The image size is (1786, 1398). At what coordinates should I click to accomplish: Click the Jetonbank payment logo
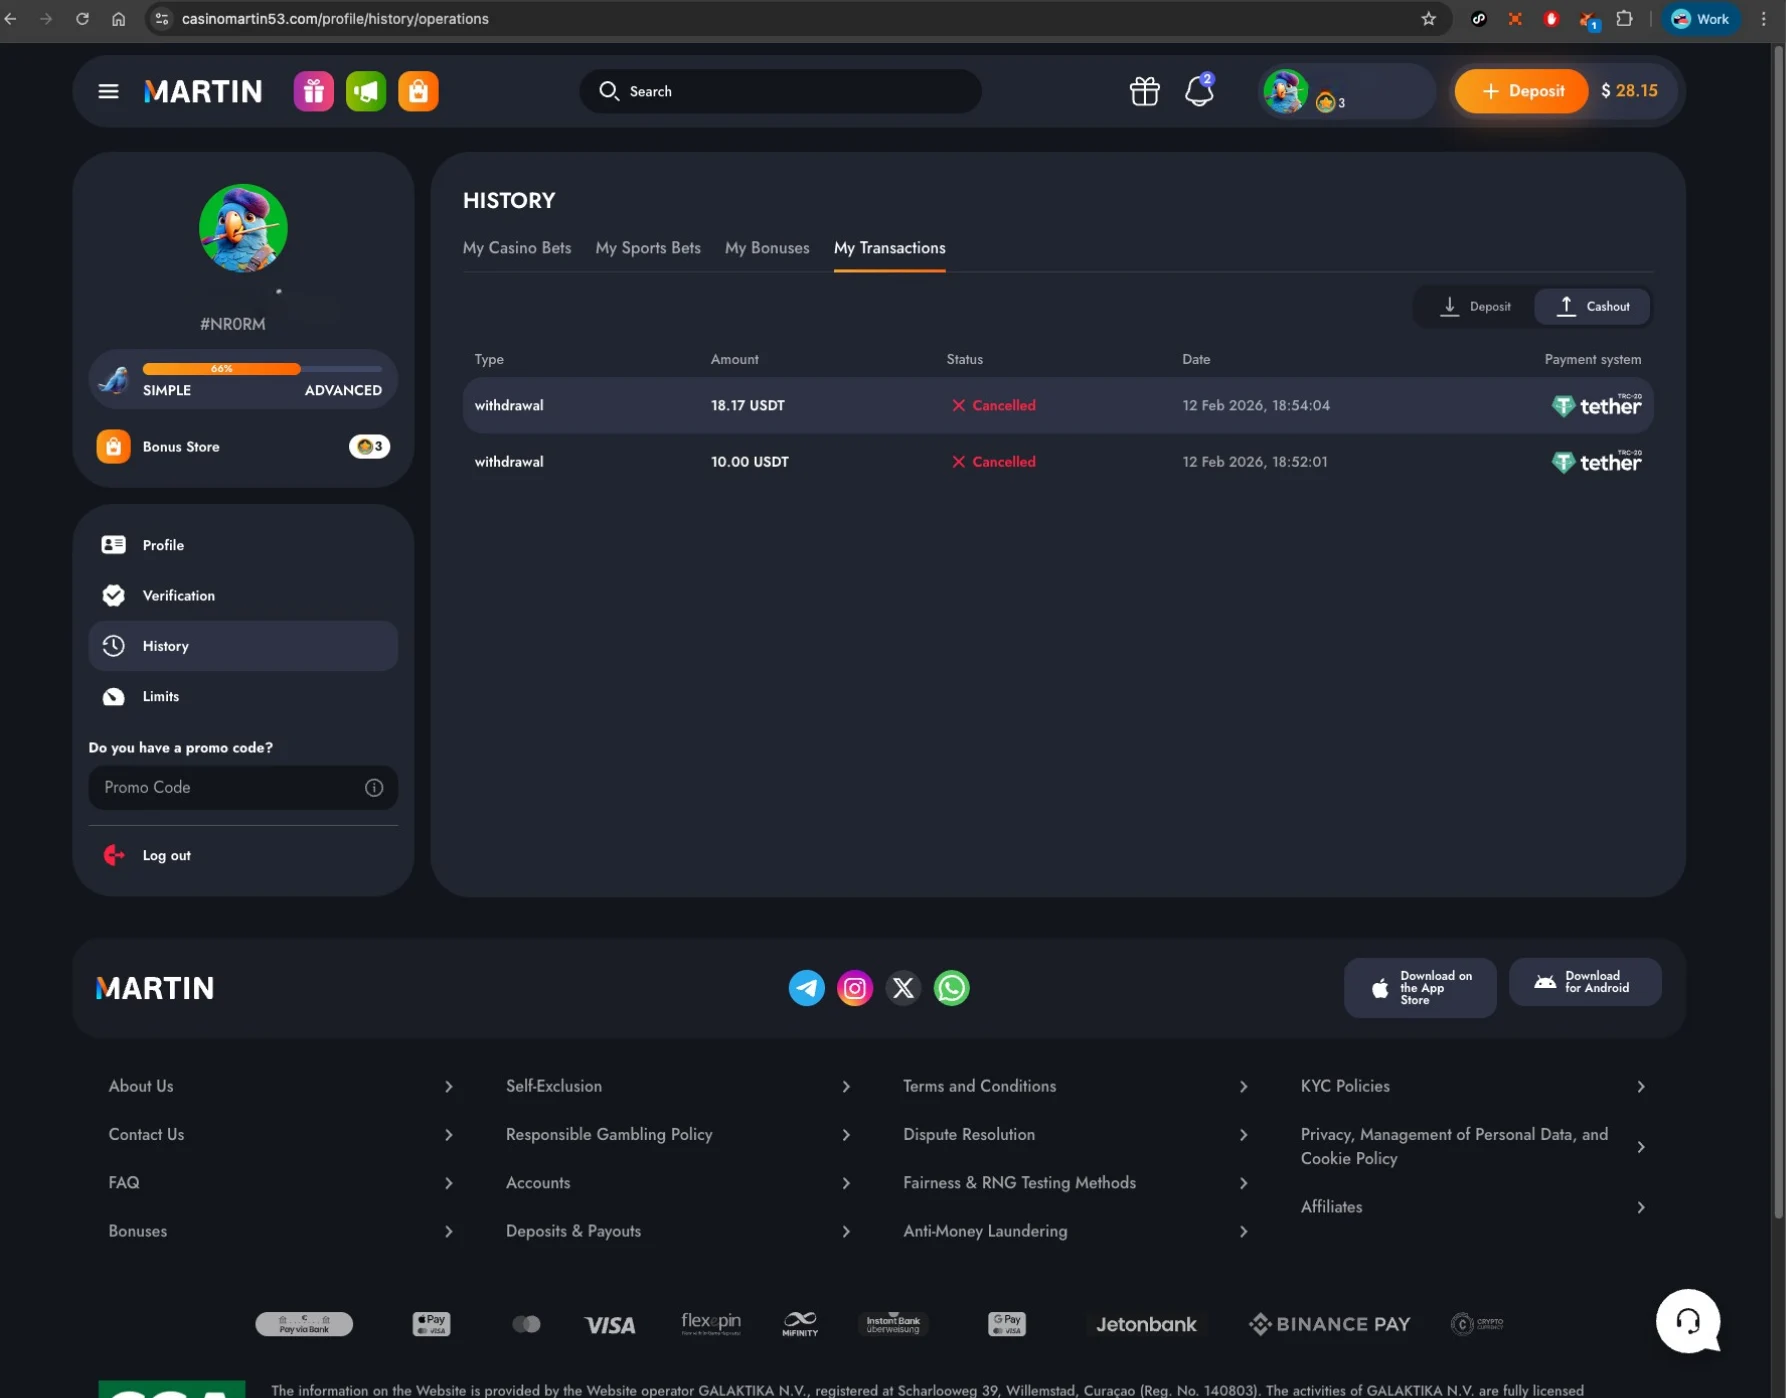(1146, 1325)
